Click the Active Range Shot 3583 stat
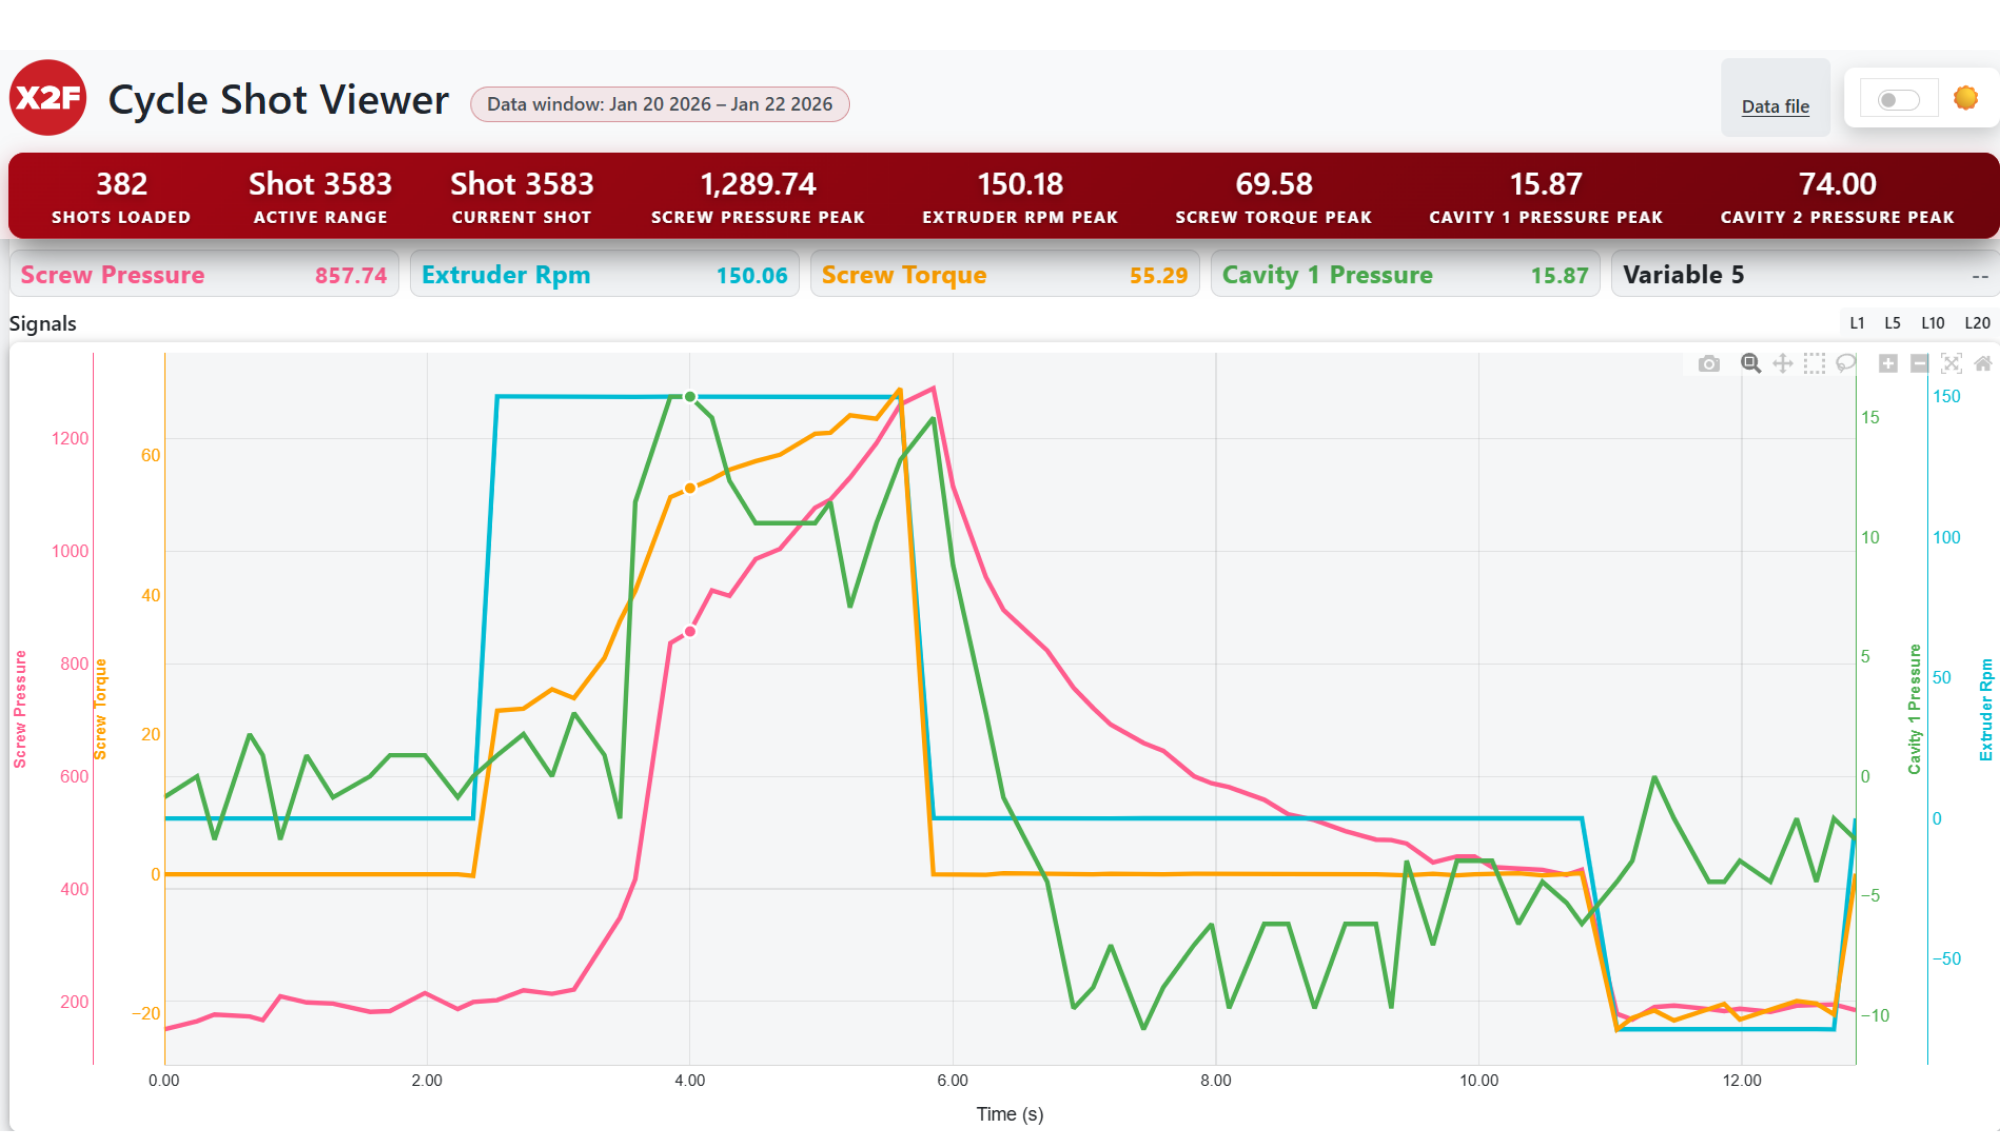Viewport: 2000px width, 1143px height. (320, 196)
